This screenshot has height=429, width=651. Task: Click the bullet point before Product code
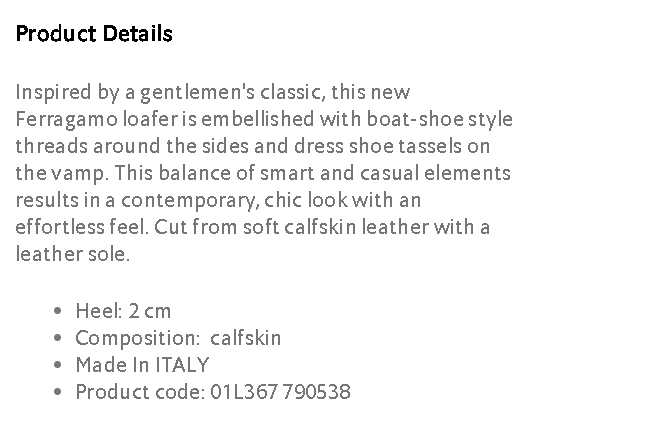pos(59,393)
